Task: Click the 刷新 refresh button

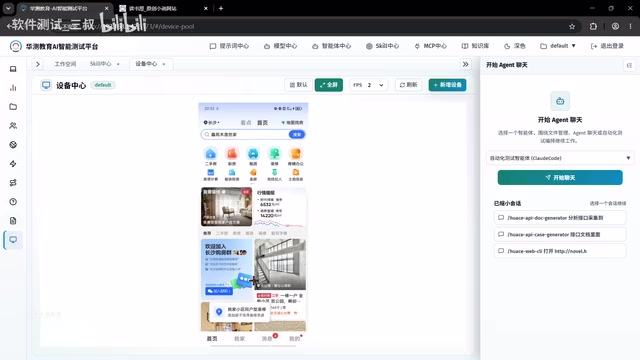Action: pyautogui.click(x=408, y=85)
